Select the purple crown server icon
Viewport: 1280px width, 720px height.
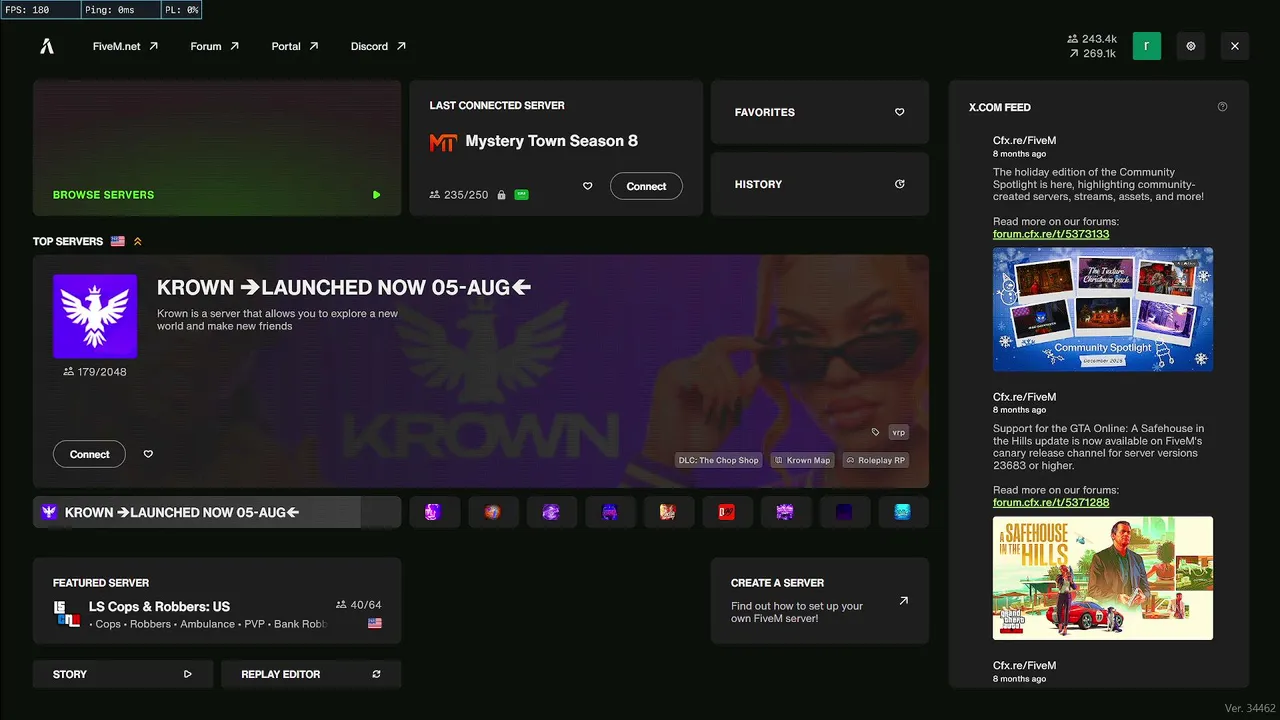pyautogui.click(x=785, y=512)
